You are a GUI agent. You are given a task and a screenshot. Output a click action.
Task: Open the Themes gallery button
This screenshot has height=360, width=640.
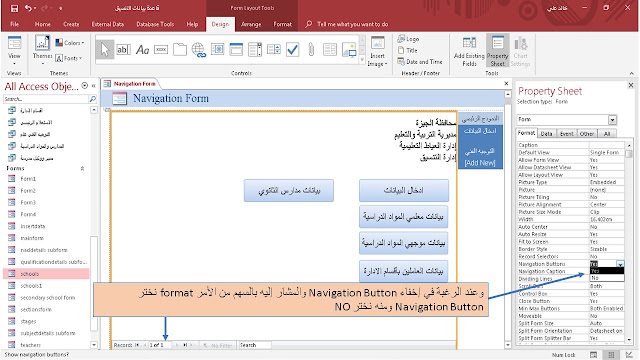42,51
